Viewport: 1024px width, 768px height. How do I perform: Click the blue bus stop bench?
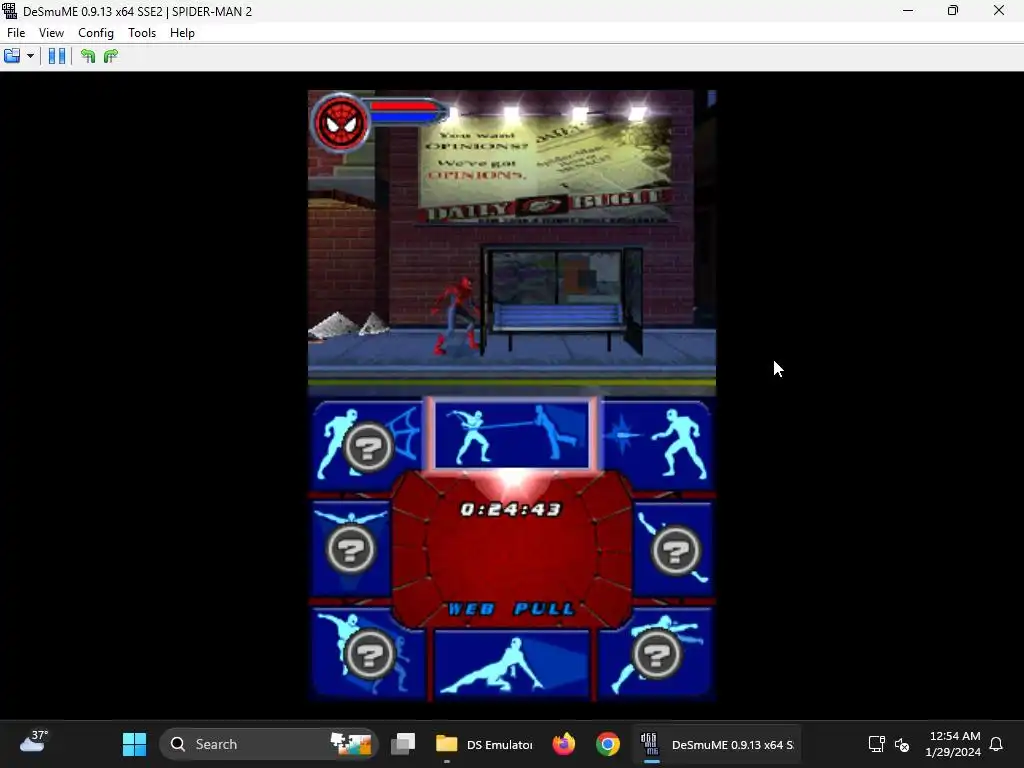[x=557, y=319]
